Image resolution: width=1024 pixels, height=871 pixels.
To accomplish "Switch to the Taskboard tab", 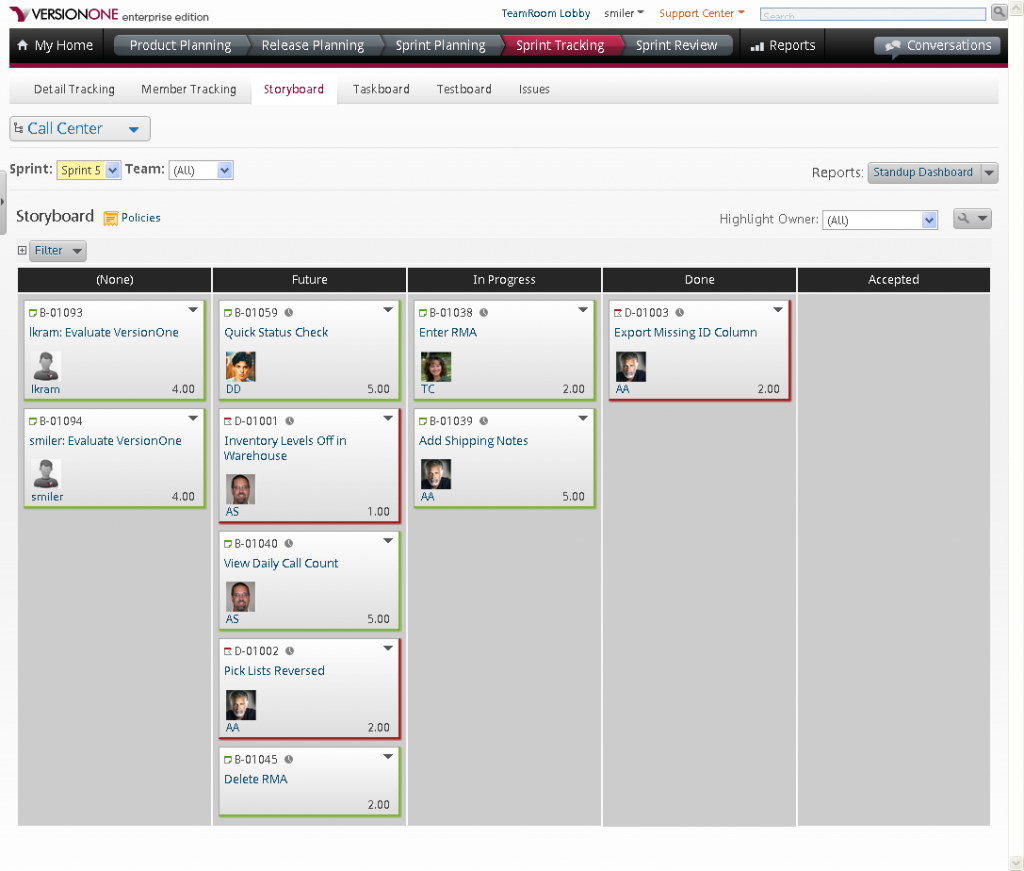I will pyautogui.click(x=381, y=89).
